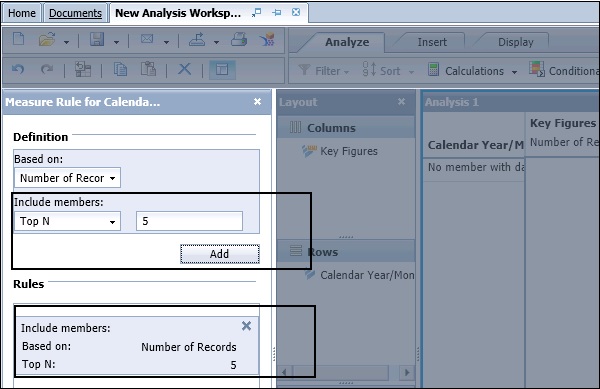
Task: Open the Based on Number of Records dropdown
Action: point(67,178)
